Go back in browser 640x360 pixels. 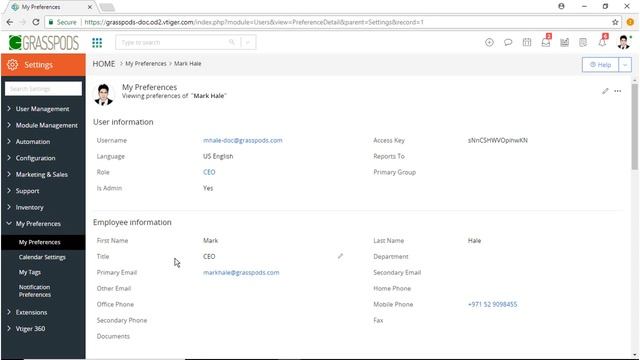10,22
